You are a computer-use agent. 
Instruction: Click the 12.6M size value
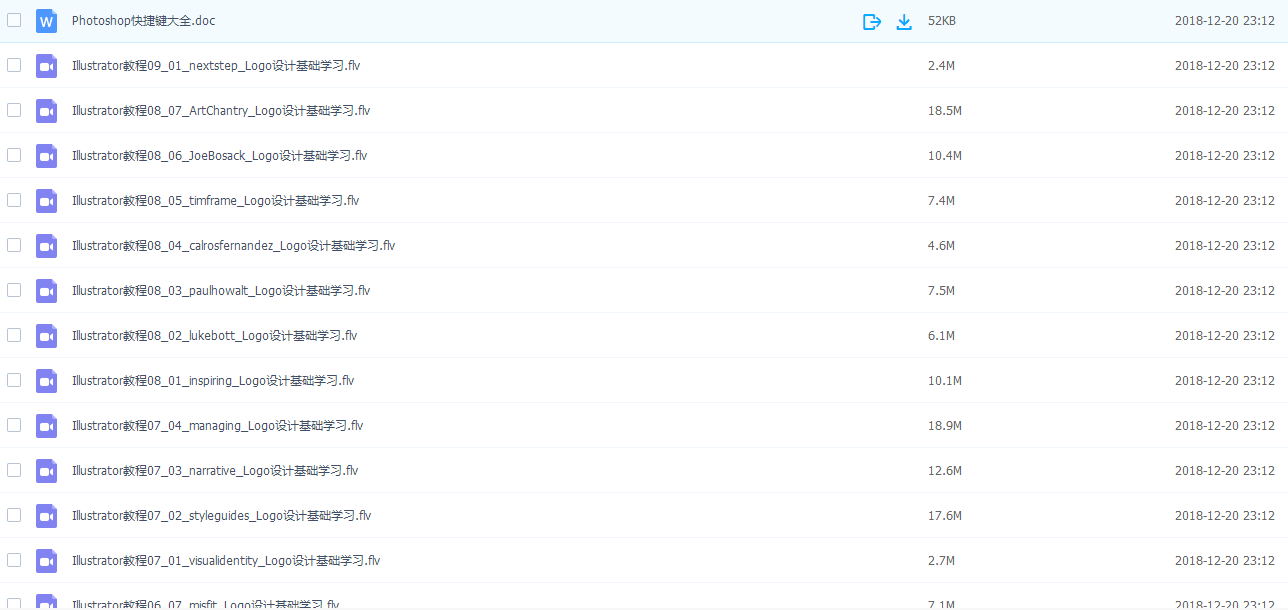(945, 471)
